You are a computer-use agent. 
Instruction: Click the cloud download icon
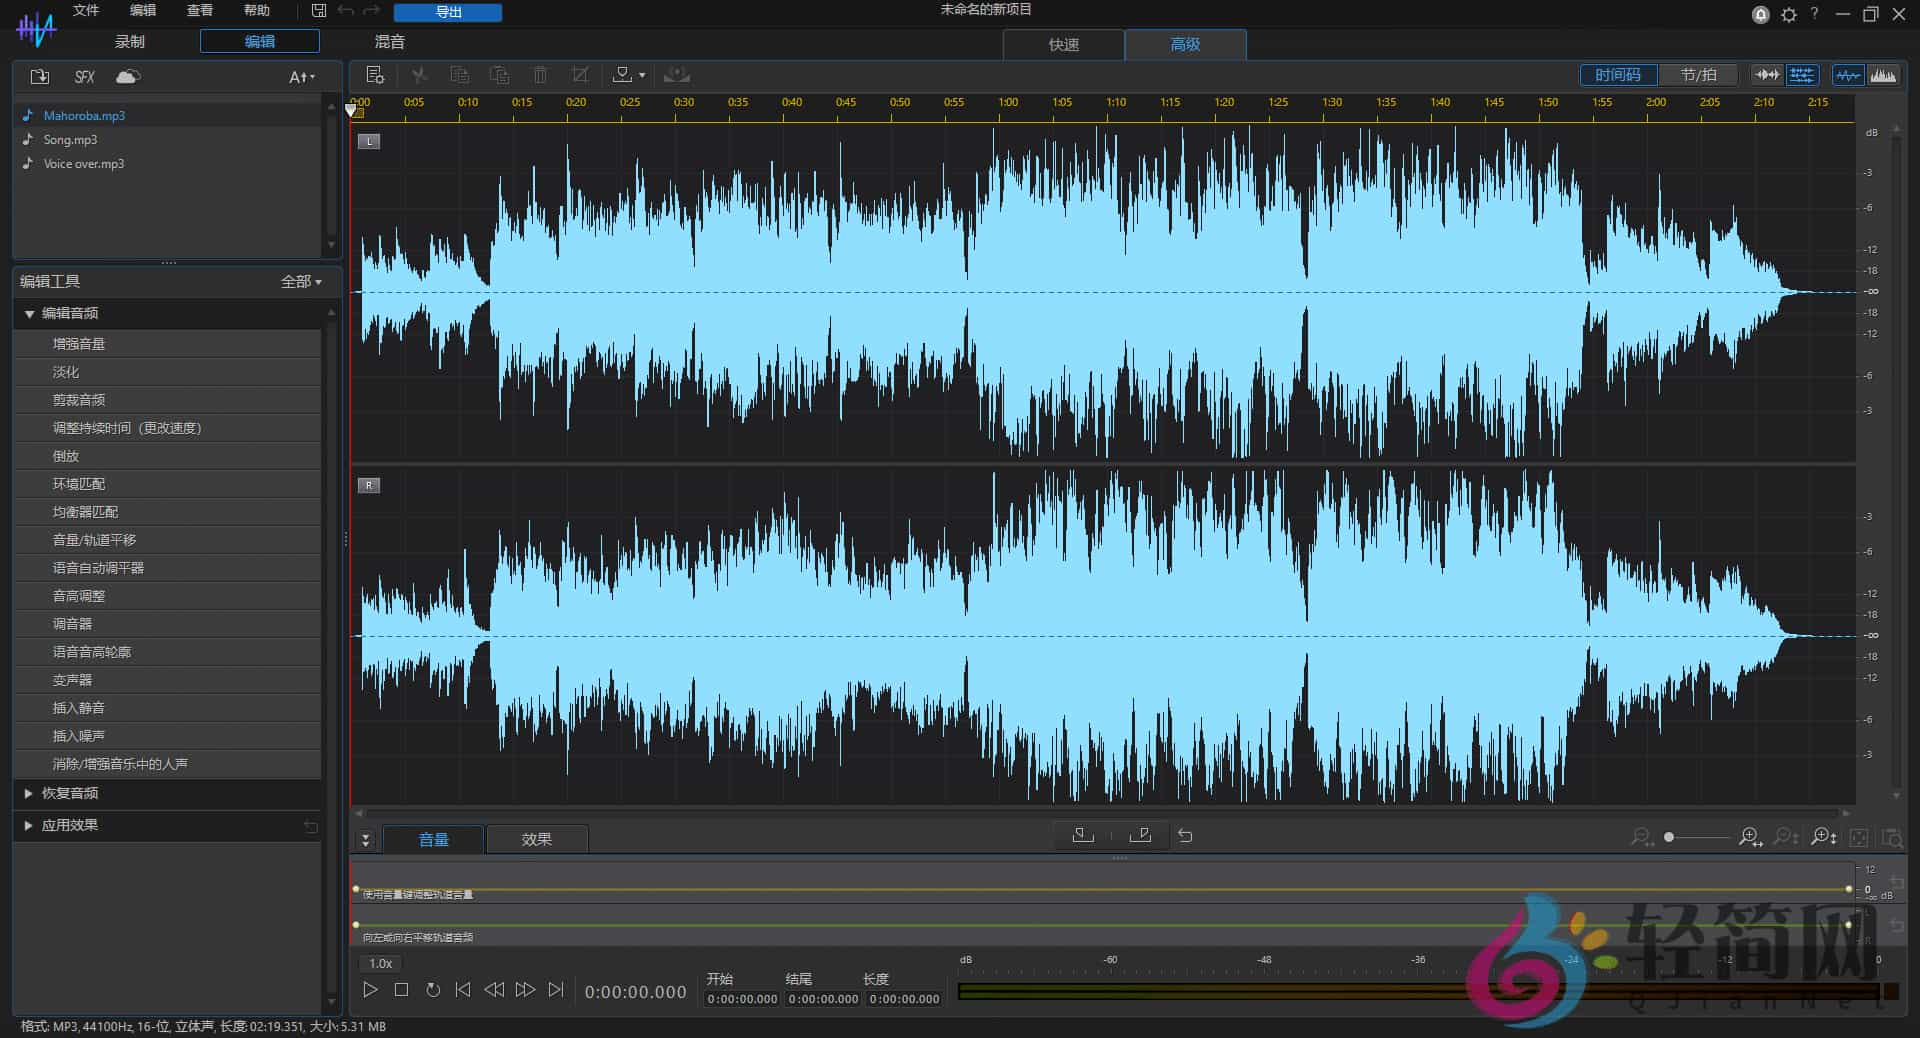(x=128, y=77)
